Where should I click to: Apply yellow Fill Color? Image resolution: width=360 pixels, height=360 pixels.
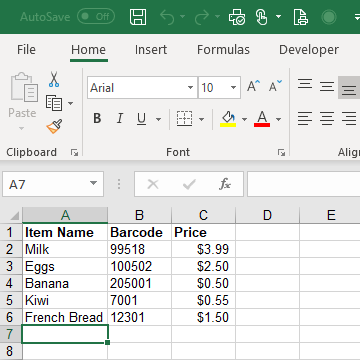click(x=228, y=119)
